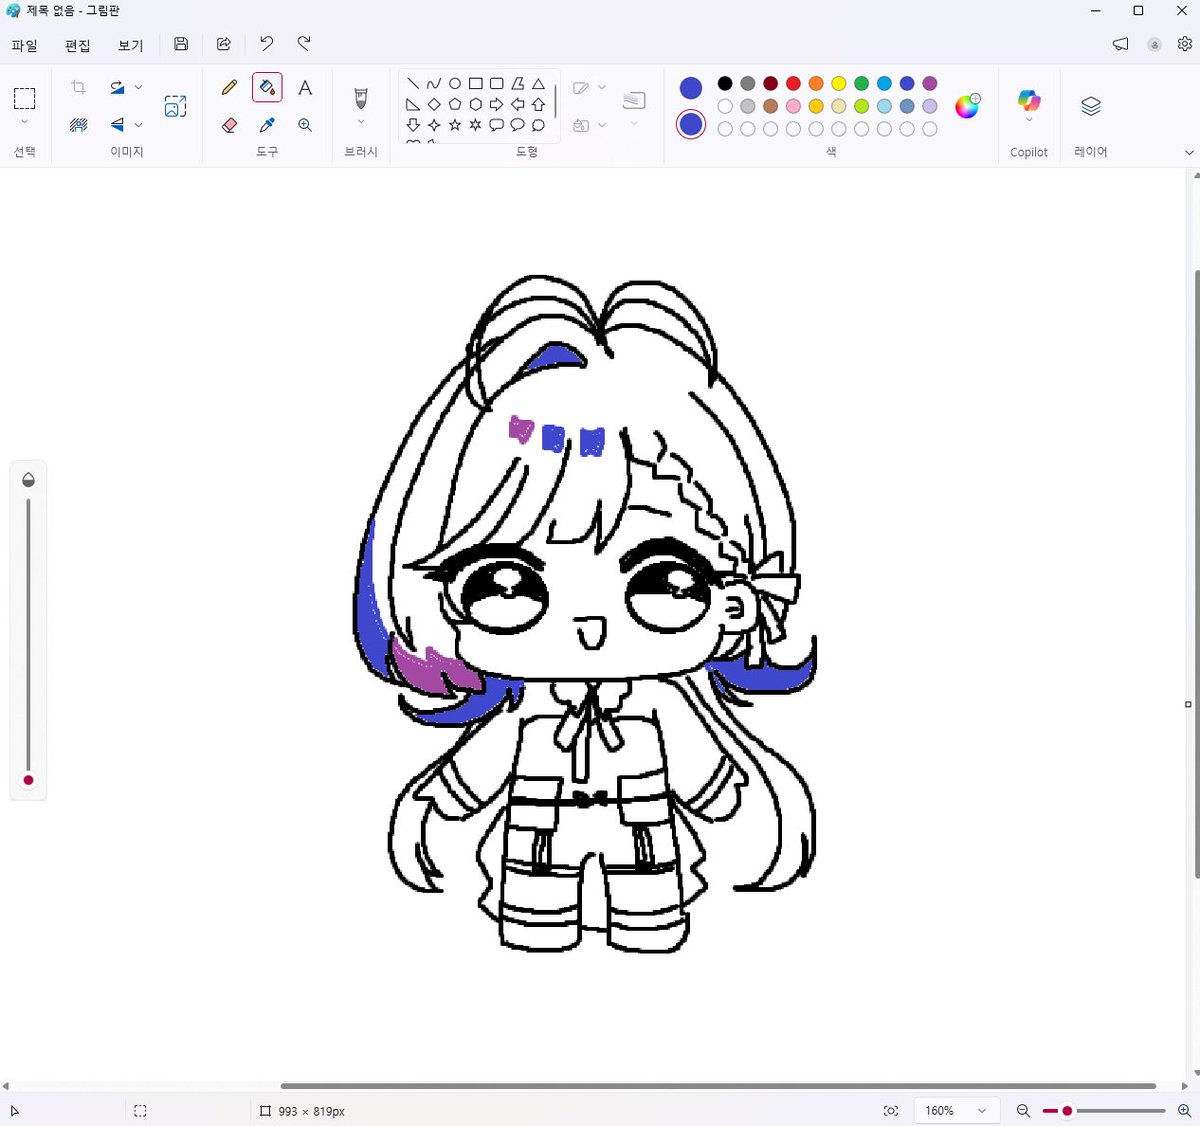Select the Pencil tool
The width and height of the screenshot is (1200, 1126).
pos(229,87)
